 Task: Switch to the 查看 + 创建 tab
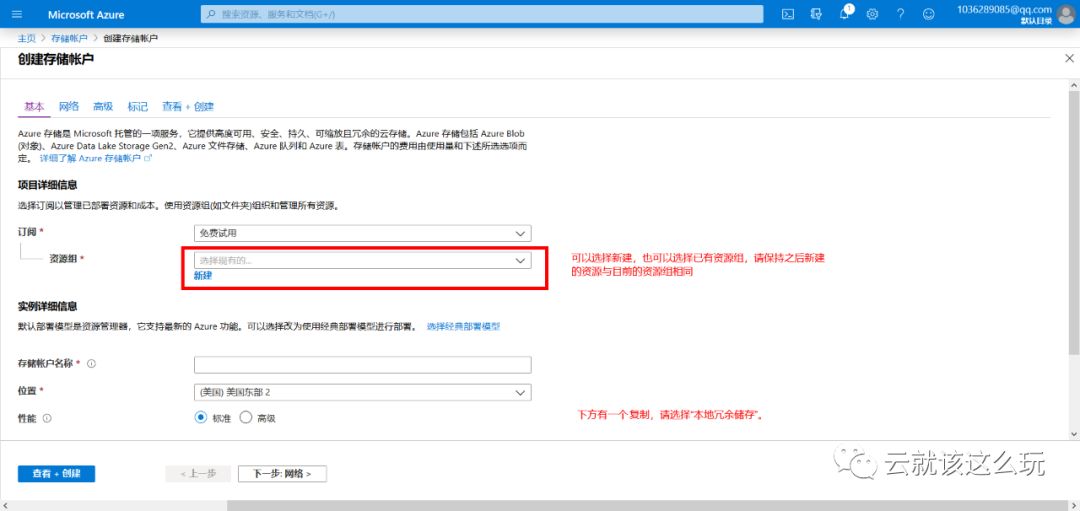(188, 107)
